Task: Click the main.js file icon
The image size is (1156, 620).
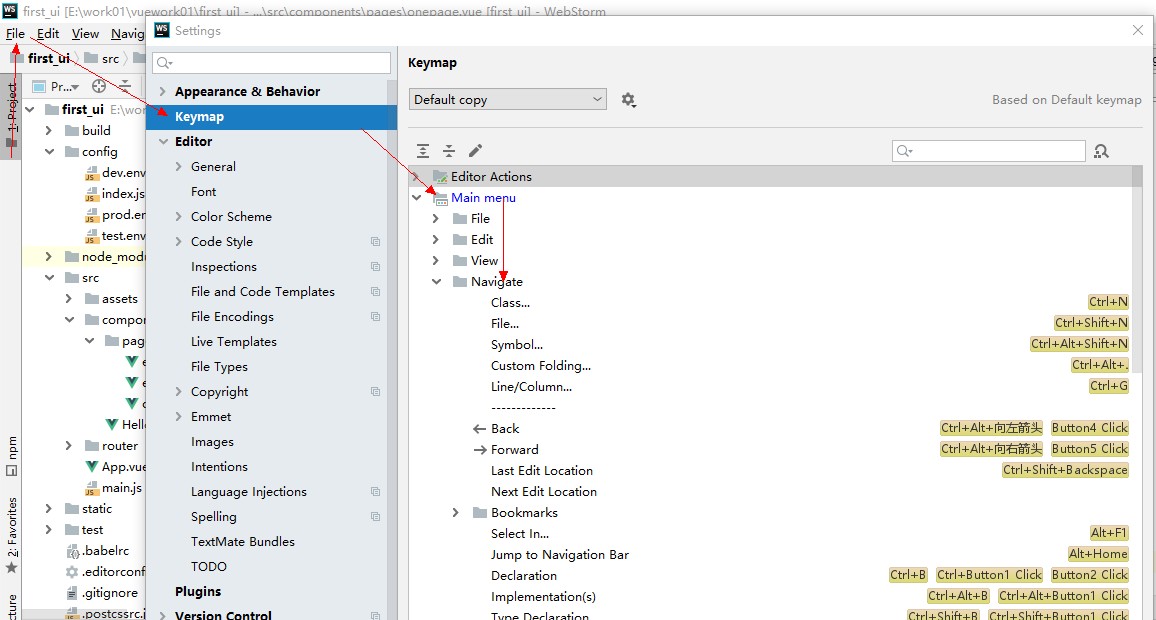Action: [91, 488]
